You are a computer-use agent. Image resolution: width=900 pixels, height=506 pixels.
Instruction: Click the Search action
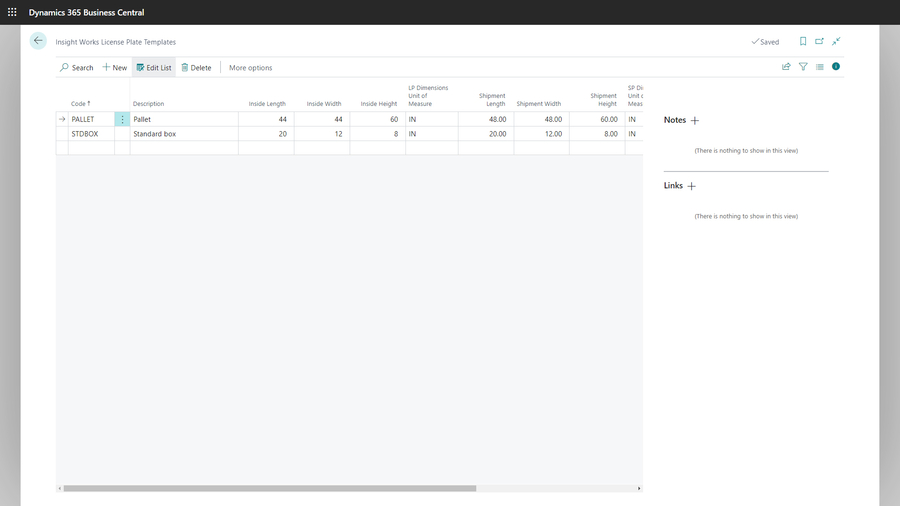click(76, 67)
